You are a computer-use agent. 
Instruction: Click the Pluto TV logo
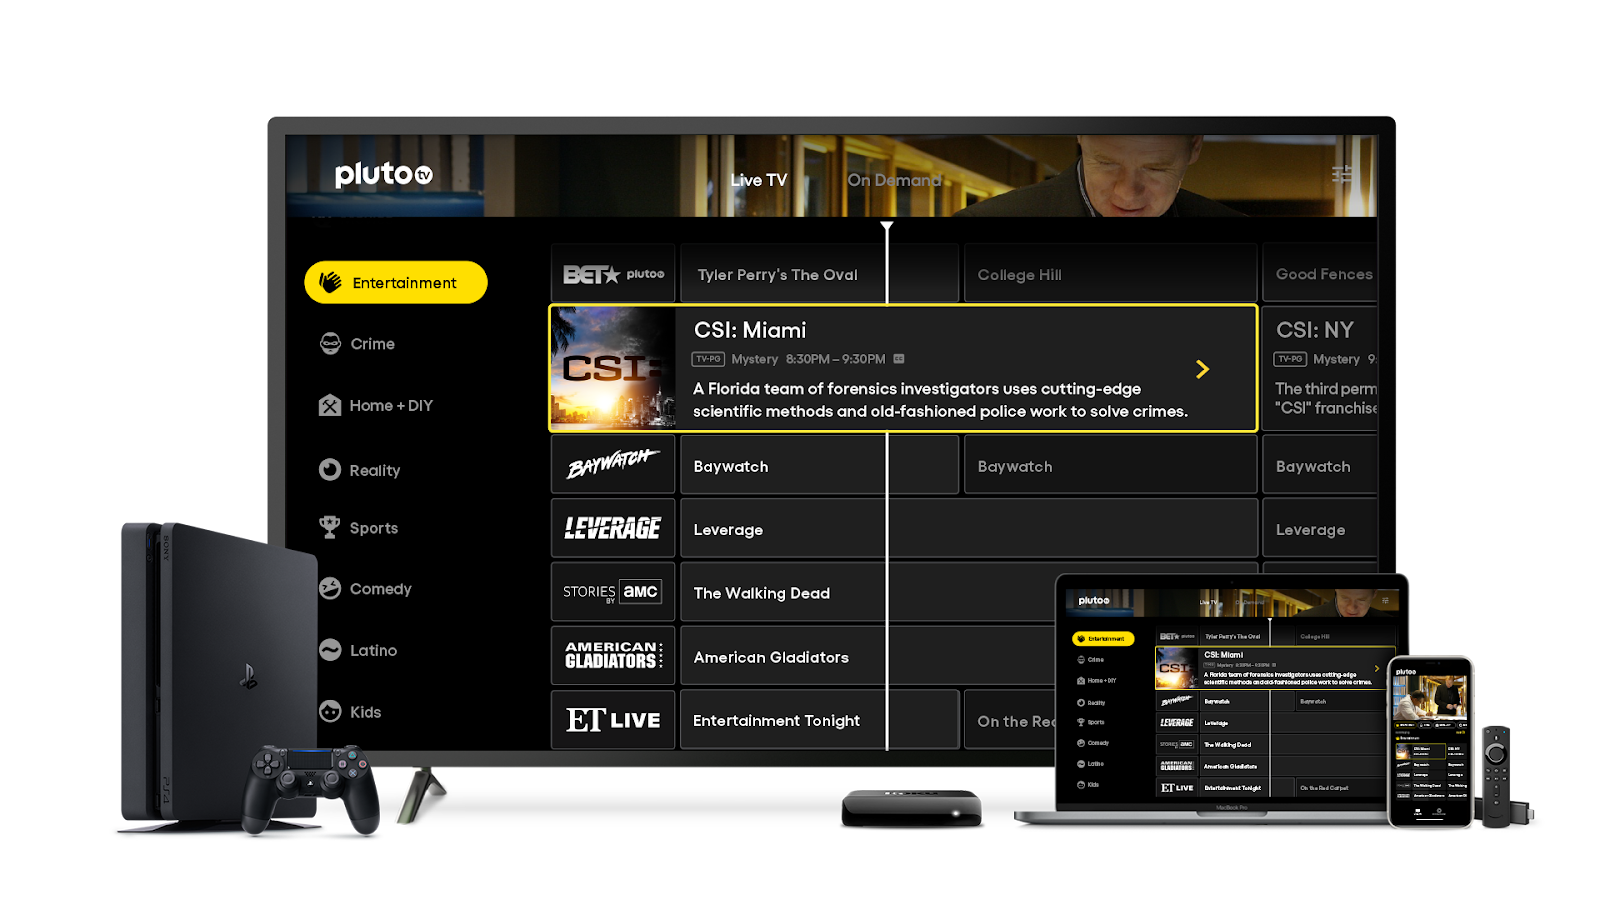[384, 175]
